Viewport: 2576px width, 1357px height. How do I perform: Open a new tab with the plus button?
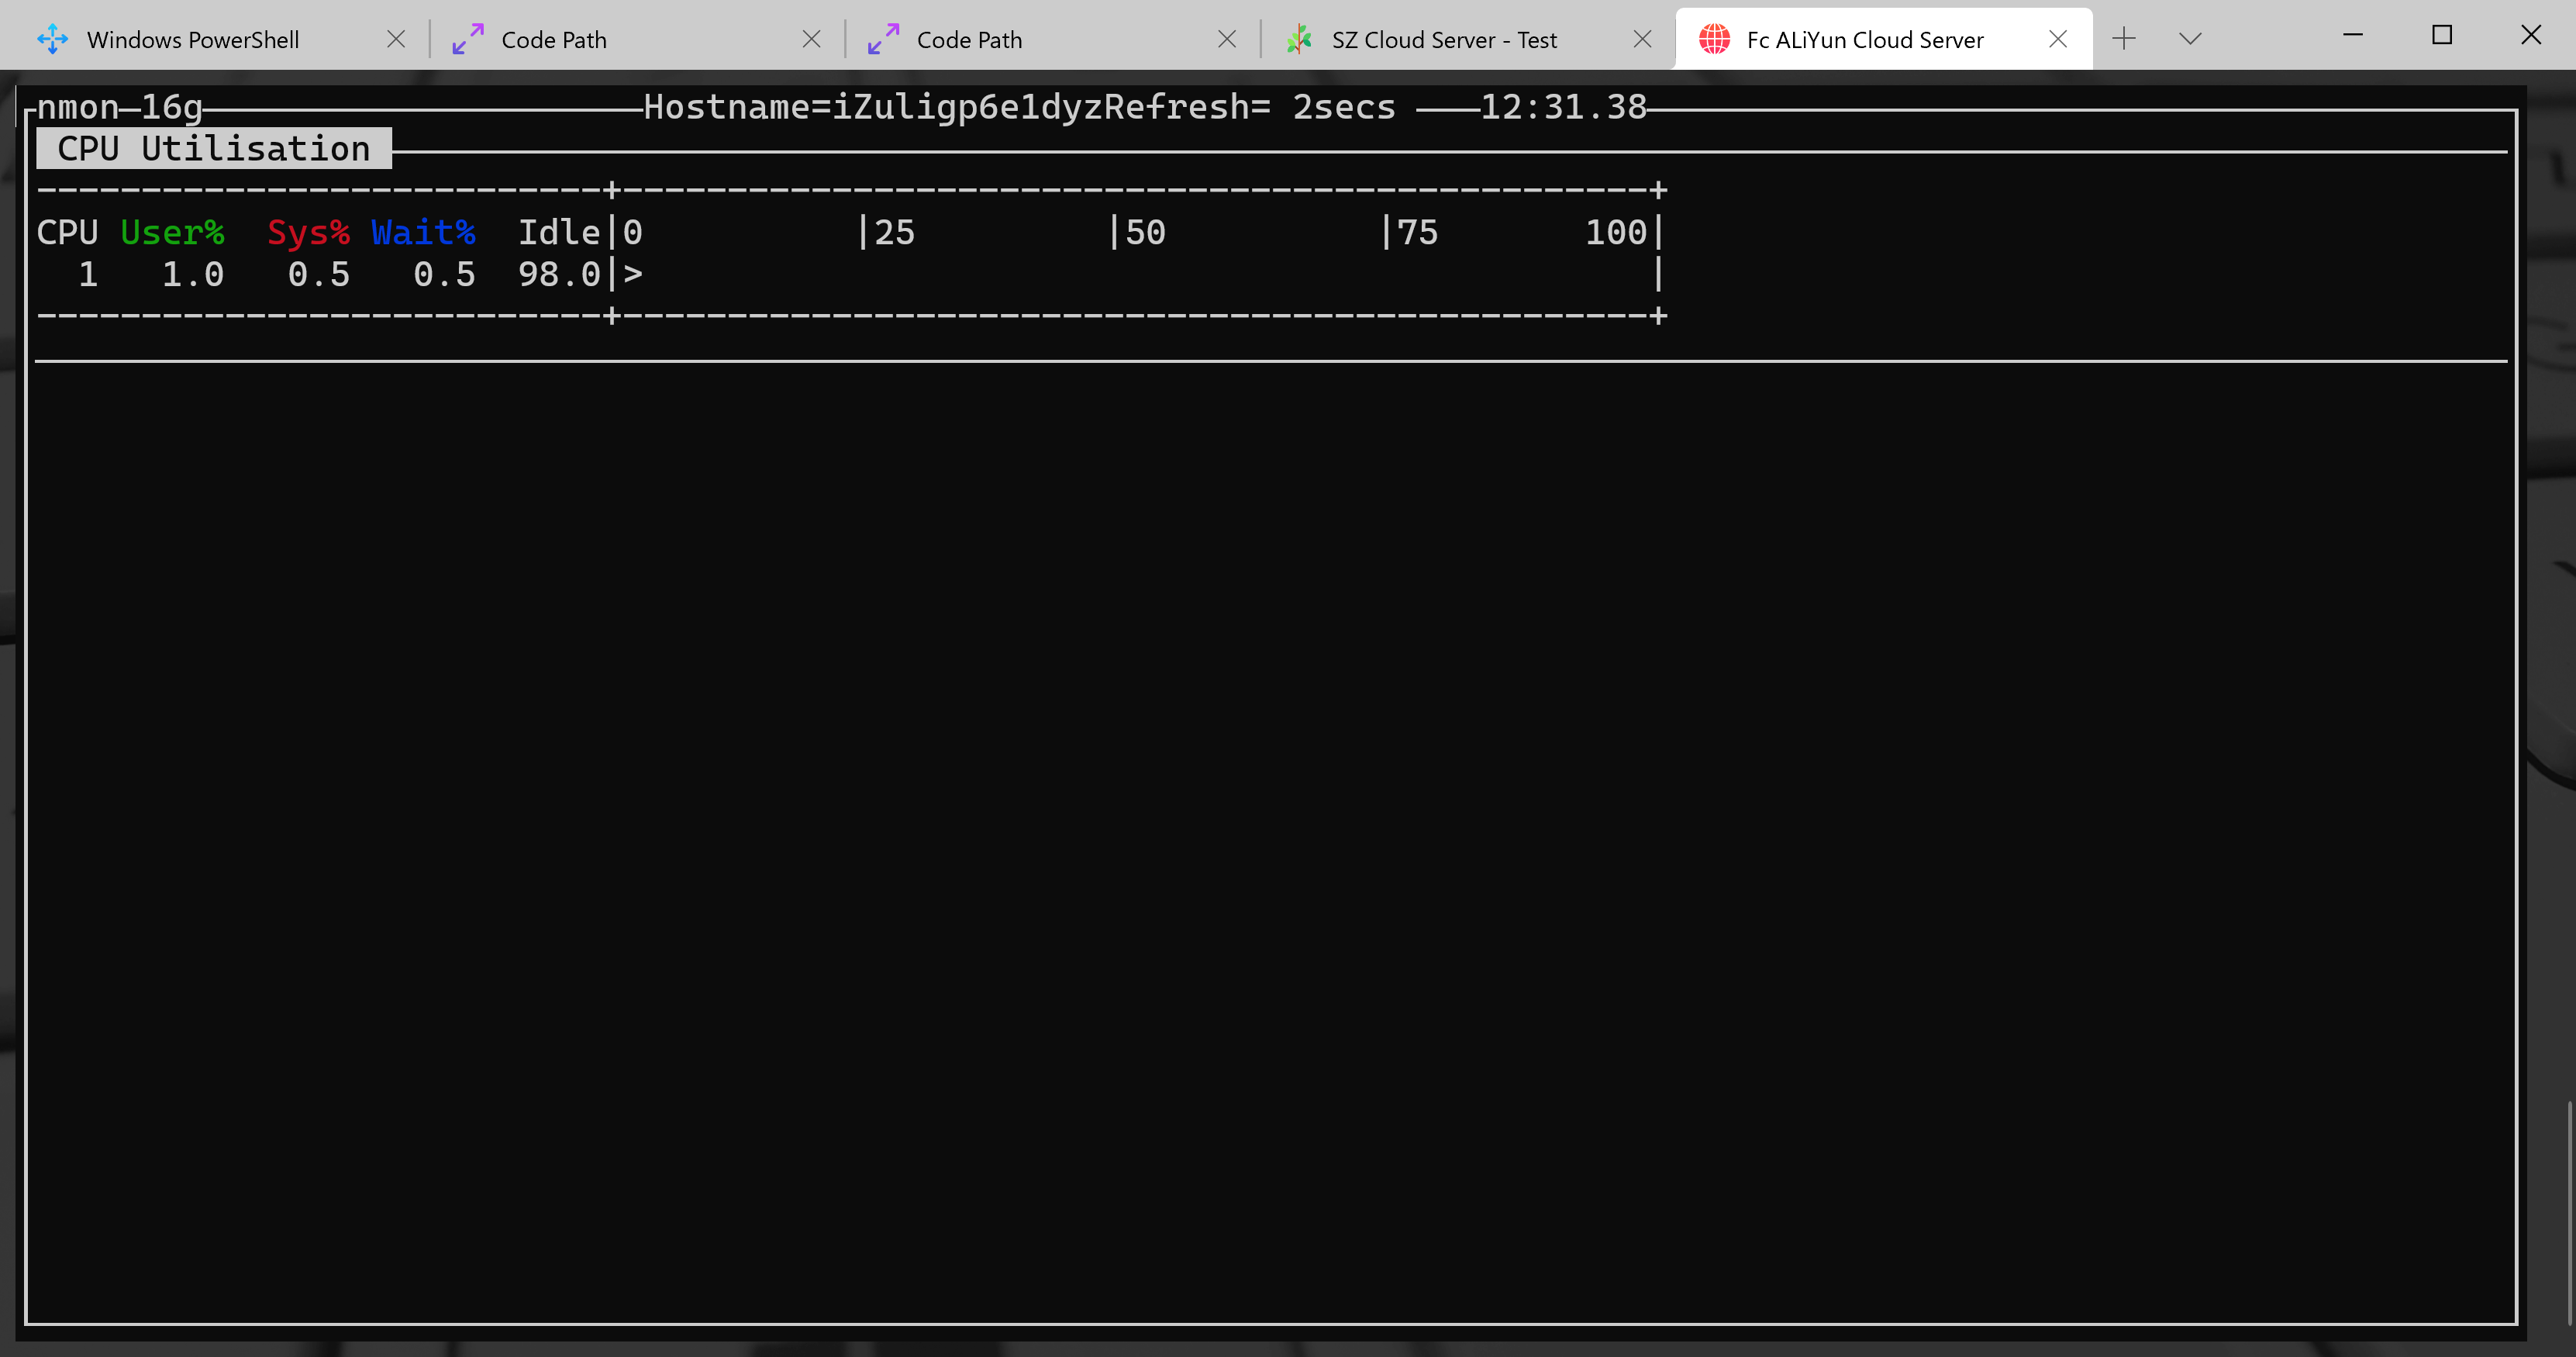click(x=2124, y=39)
